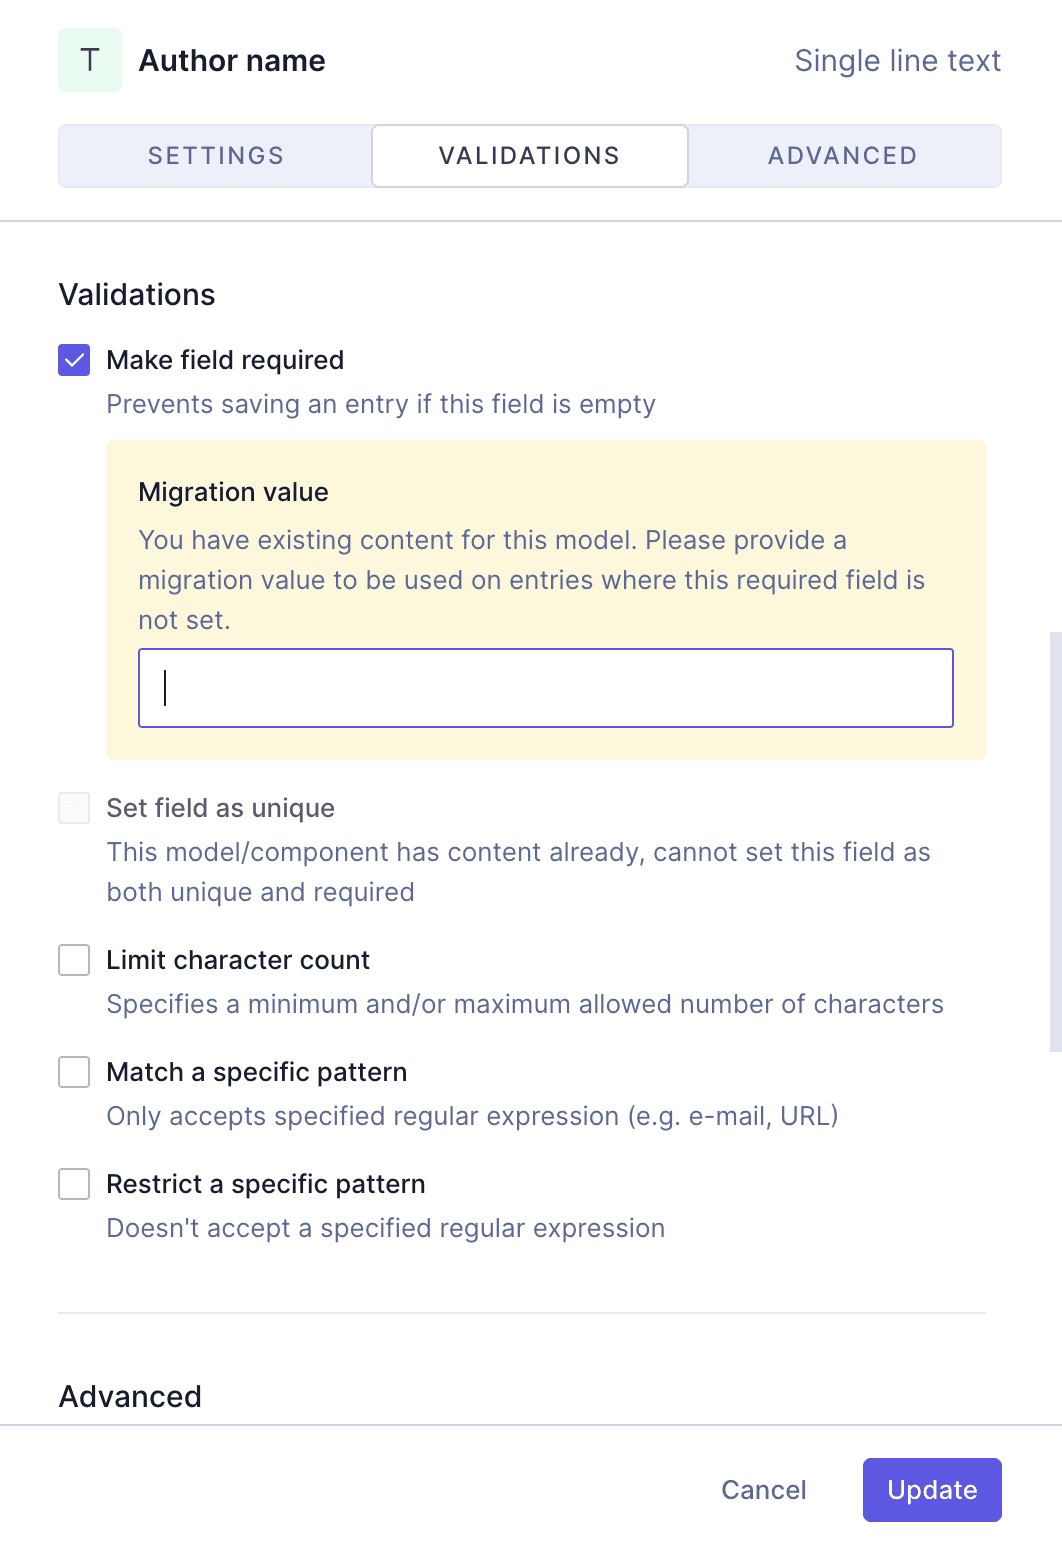Open the ADVANCED tab
Screen dimensions: 1062x1550
click(842, 155)
